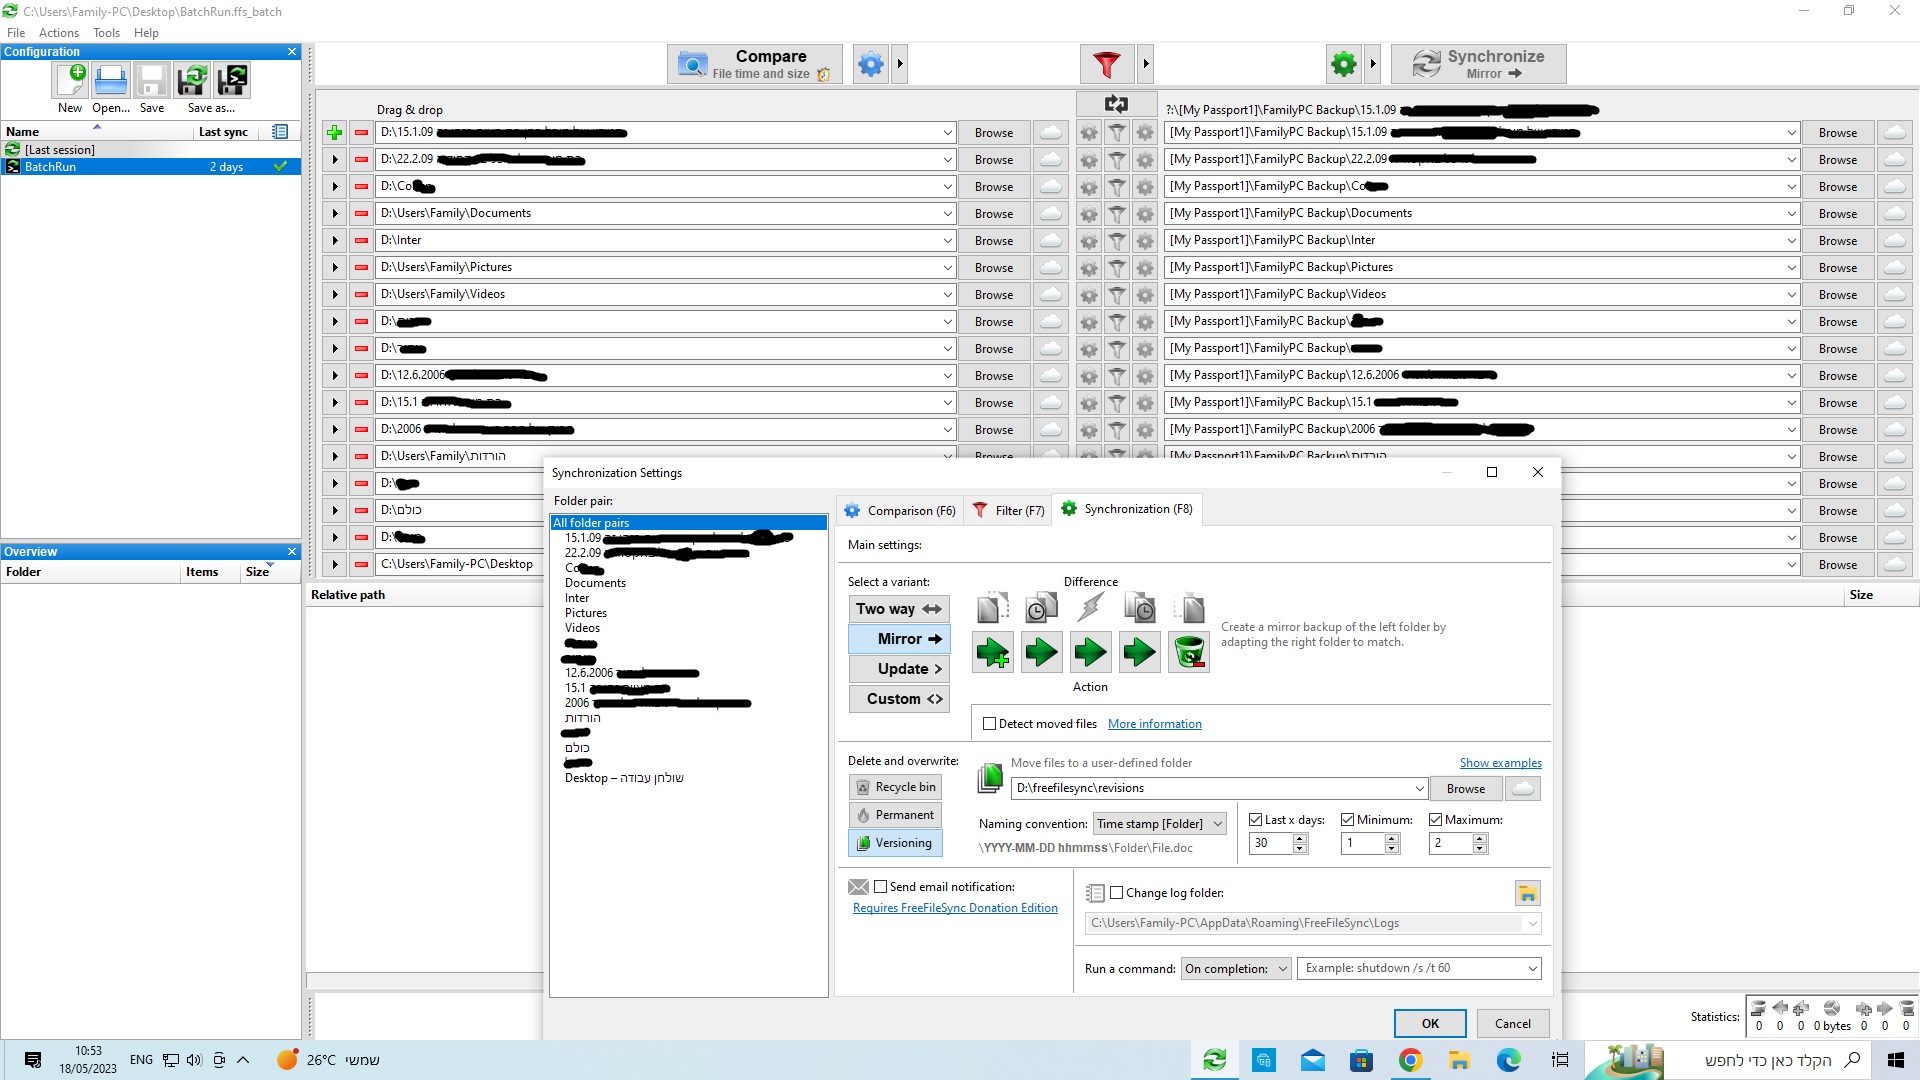1920x1080 pixels.
Task: Select the Two way variant
Action: 899,609
